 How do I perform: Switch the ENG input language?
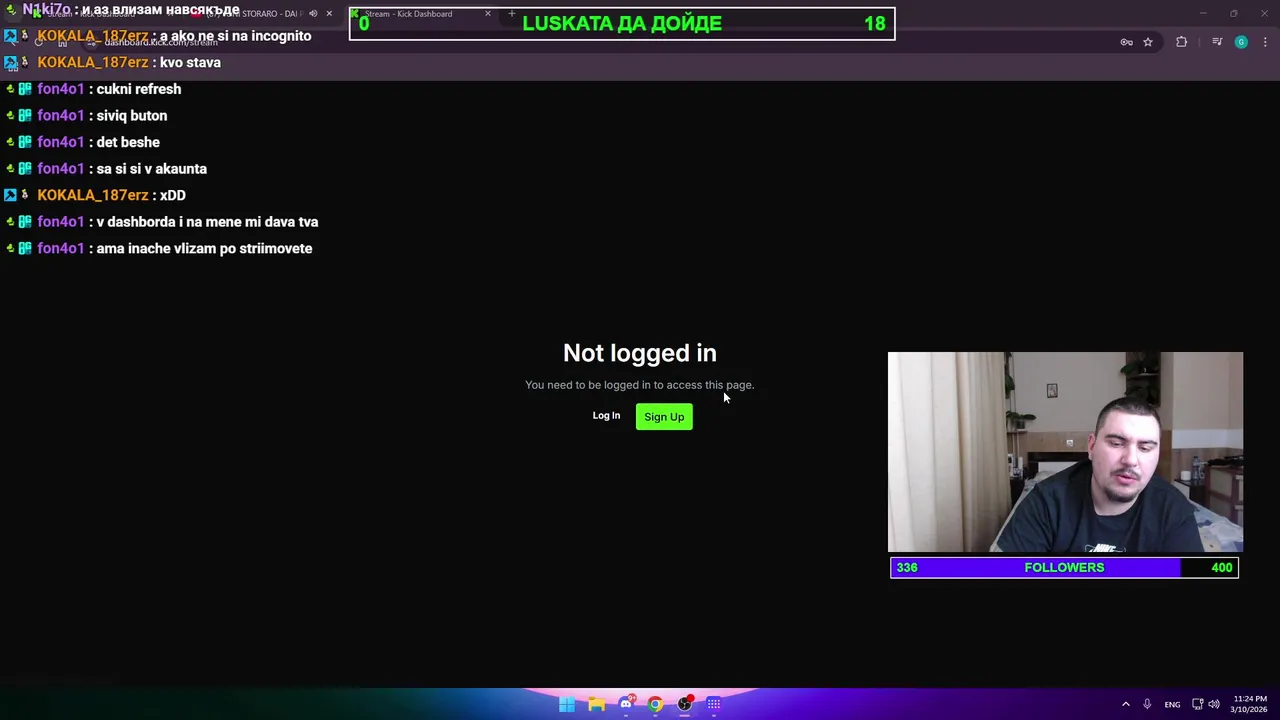tap(1172, 704)
